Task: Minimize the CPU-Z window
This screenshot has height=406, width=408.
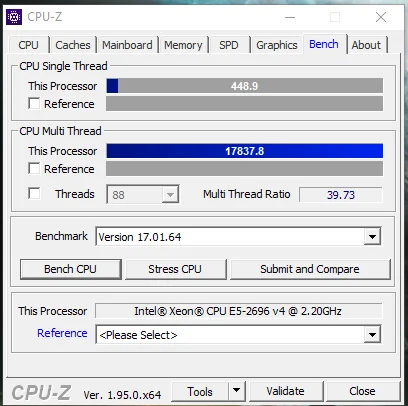Action: [290, 17]
